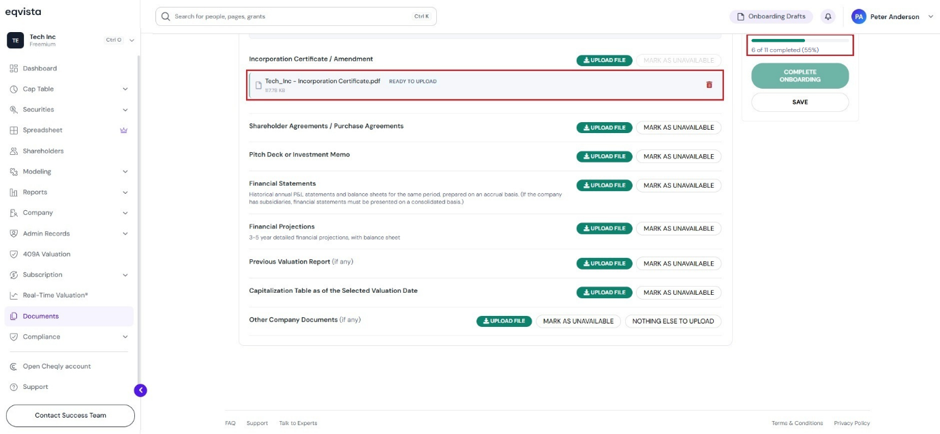940x434 pixels.
Task: Expand the Subscription submenu chevron
Action: 125,275
